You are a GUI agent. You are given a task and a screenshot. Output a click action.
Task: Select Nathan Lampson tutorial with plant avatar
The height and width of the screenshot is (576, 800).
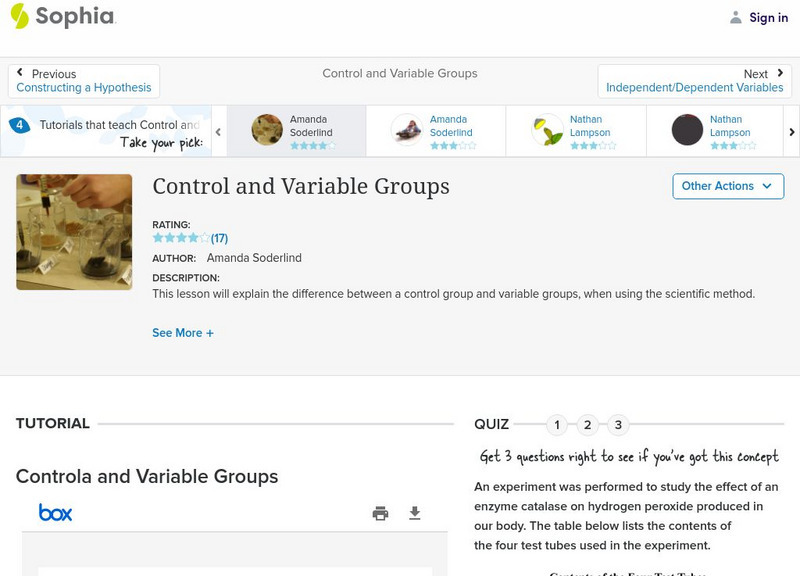(x=576, y=131)
